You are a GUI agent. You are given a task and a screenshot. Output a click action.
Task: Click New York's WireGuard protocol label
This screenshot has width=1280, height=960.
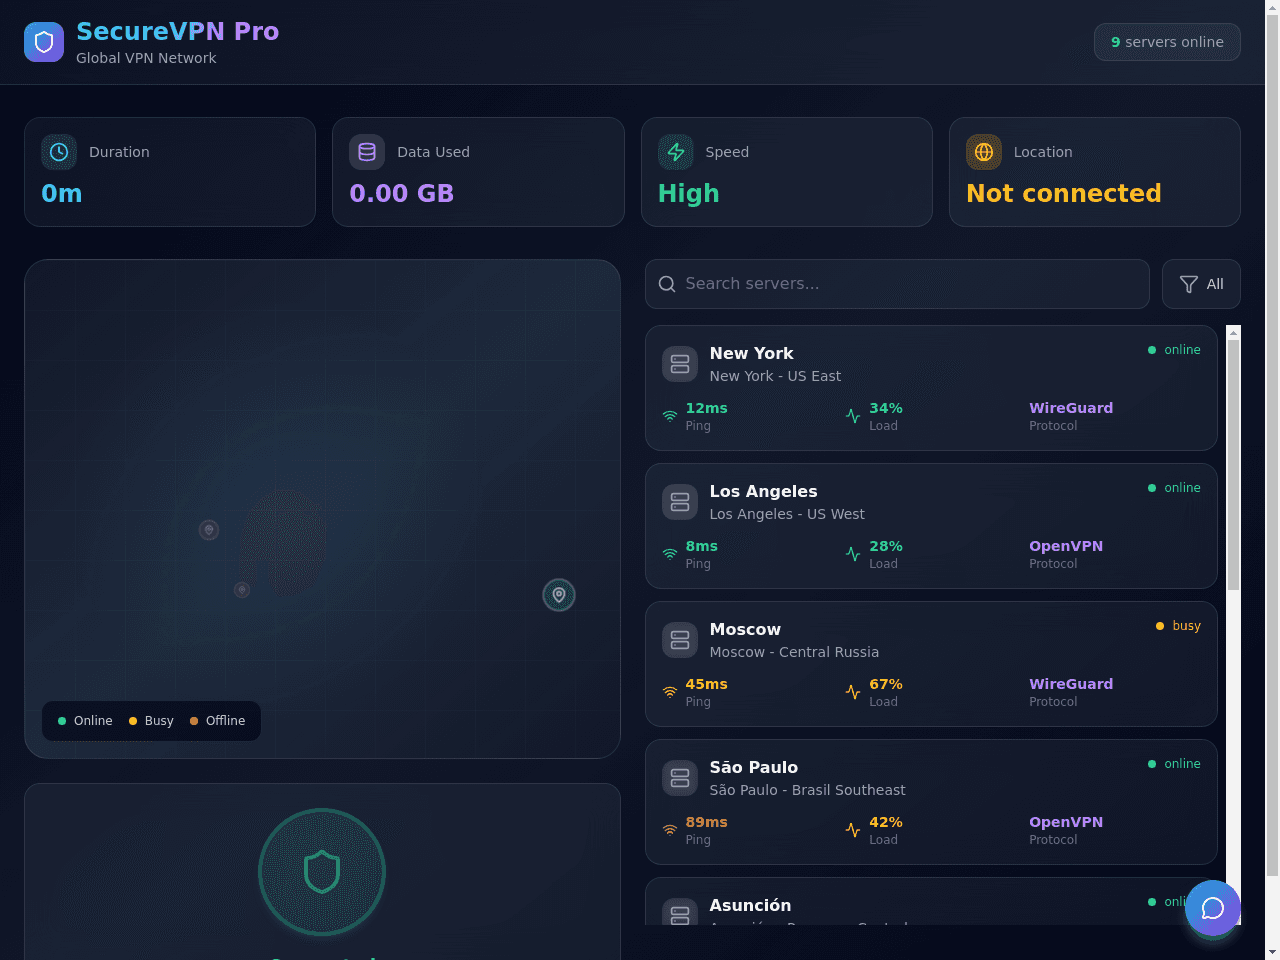(x=1071, y=408)
